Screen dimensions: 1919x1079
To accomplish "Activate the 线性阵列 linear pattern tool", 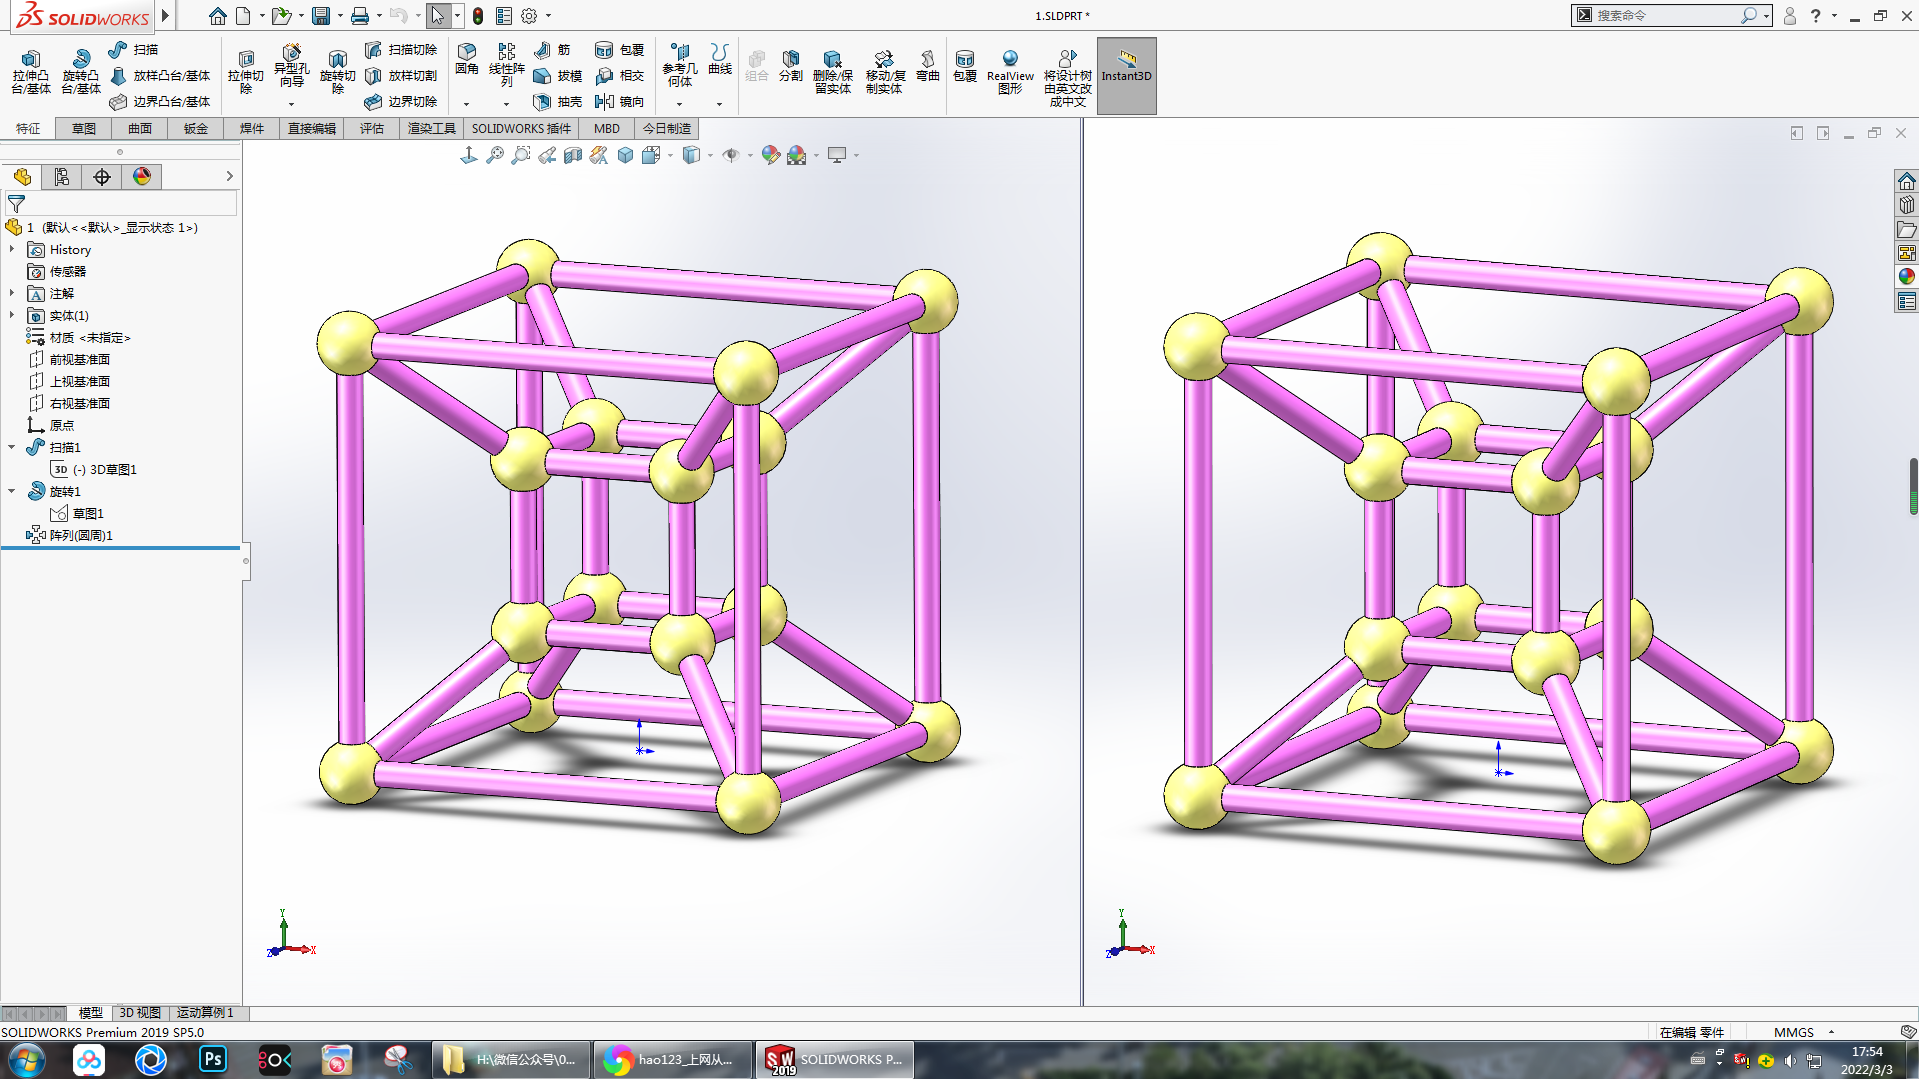I will pyautogui.click(x=507, y=65).
